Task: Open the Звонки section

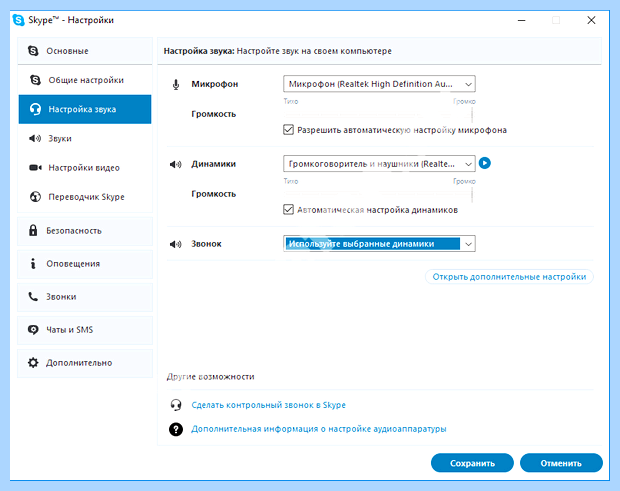Action: (x=85, y=297)
